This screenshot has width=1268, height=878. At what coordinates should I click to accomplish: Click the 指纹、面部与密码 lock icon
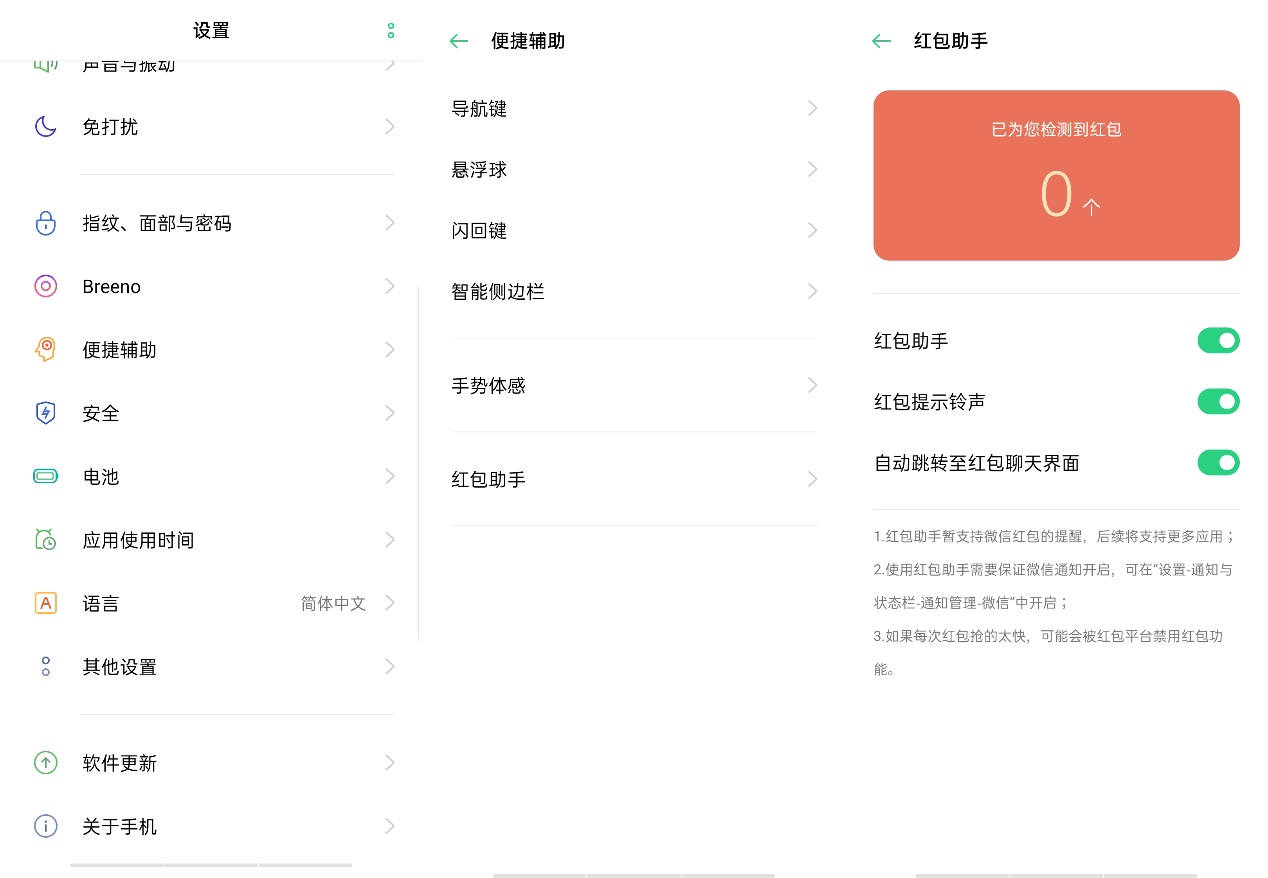tap(45, 223)
